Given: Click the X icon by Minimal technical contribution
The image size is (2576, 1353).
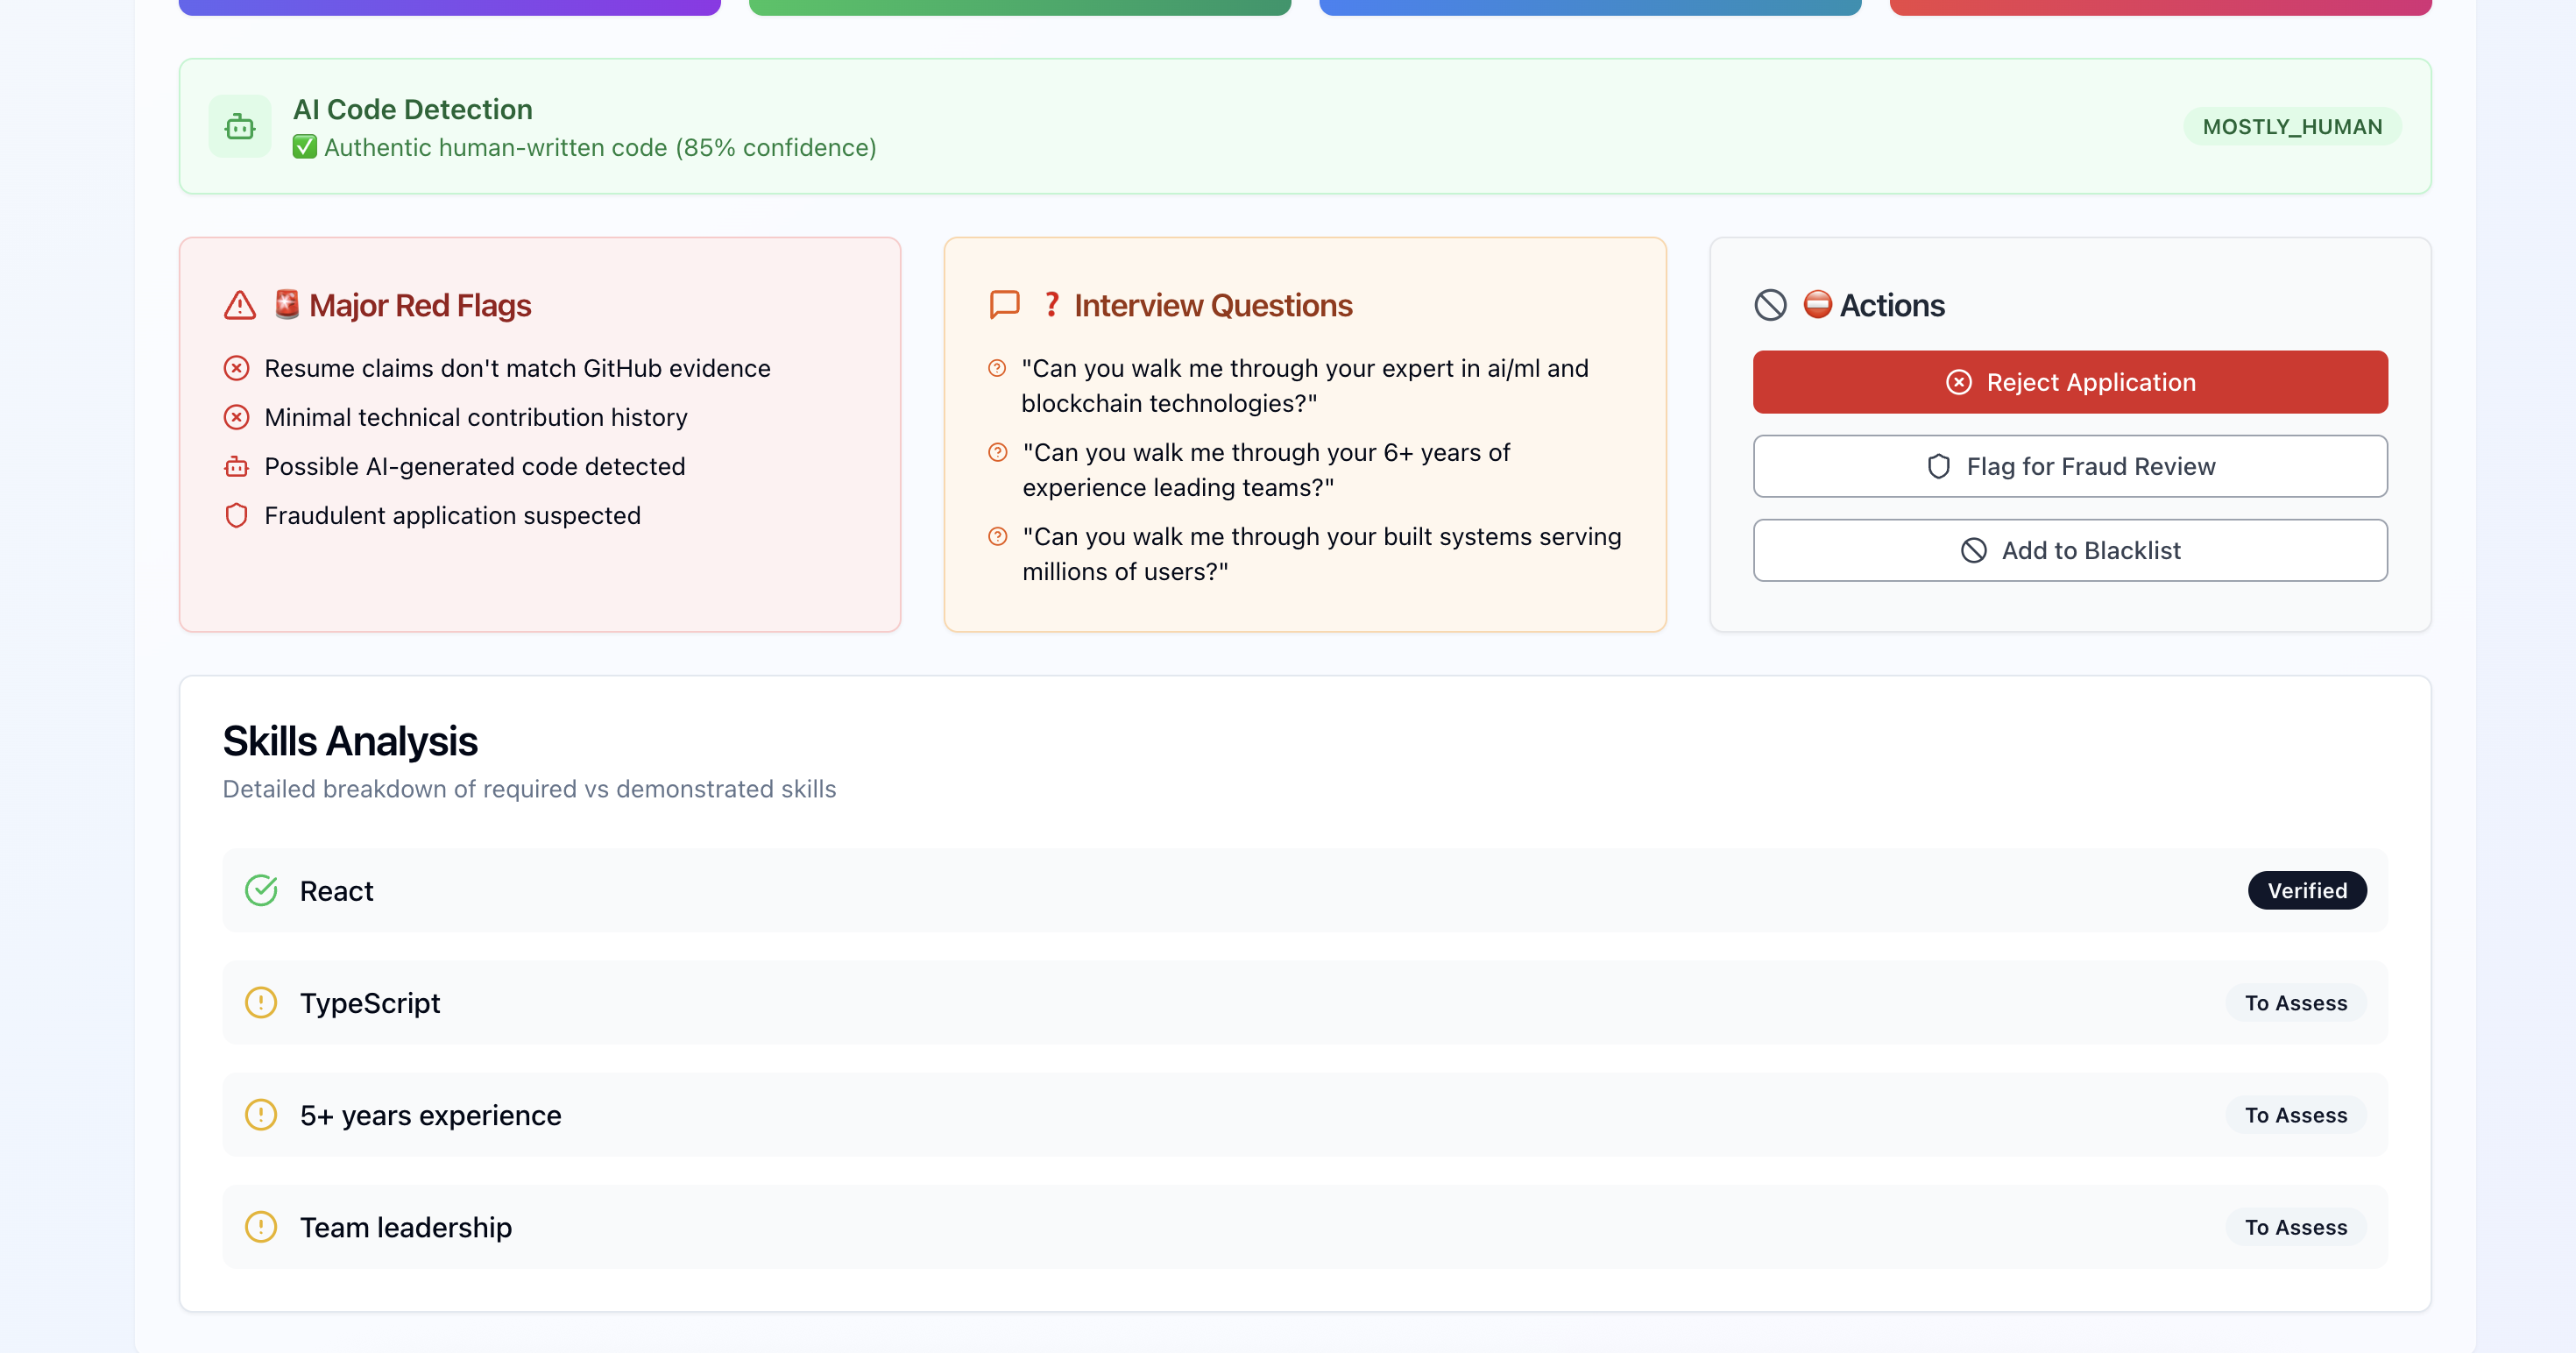Looking at the screenshot, I should 236,417.
